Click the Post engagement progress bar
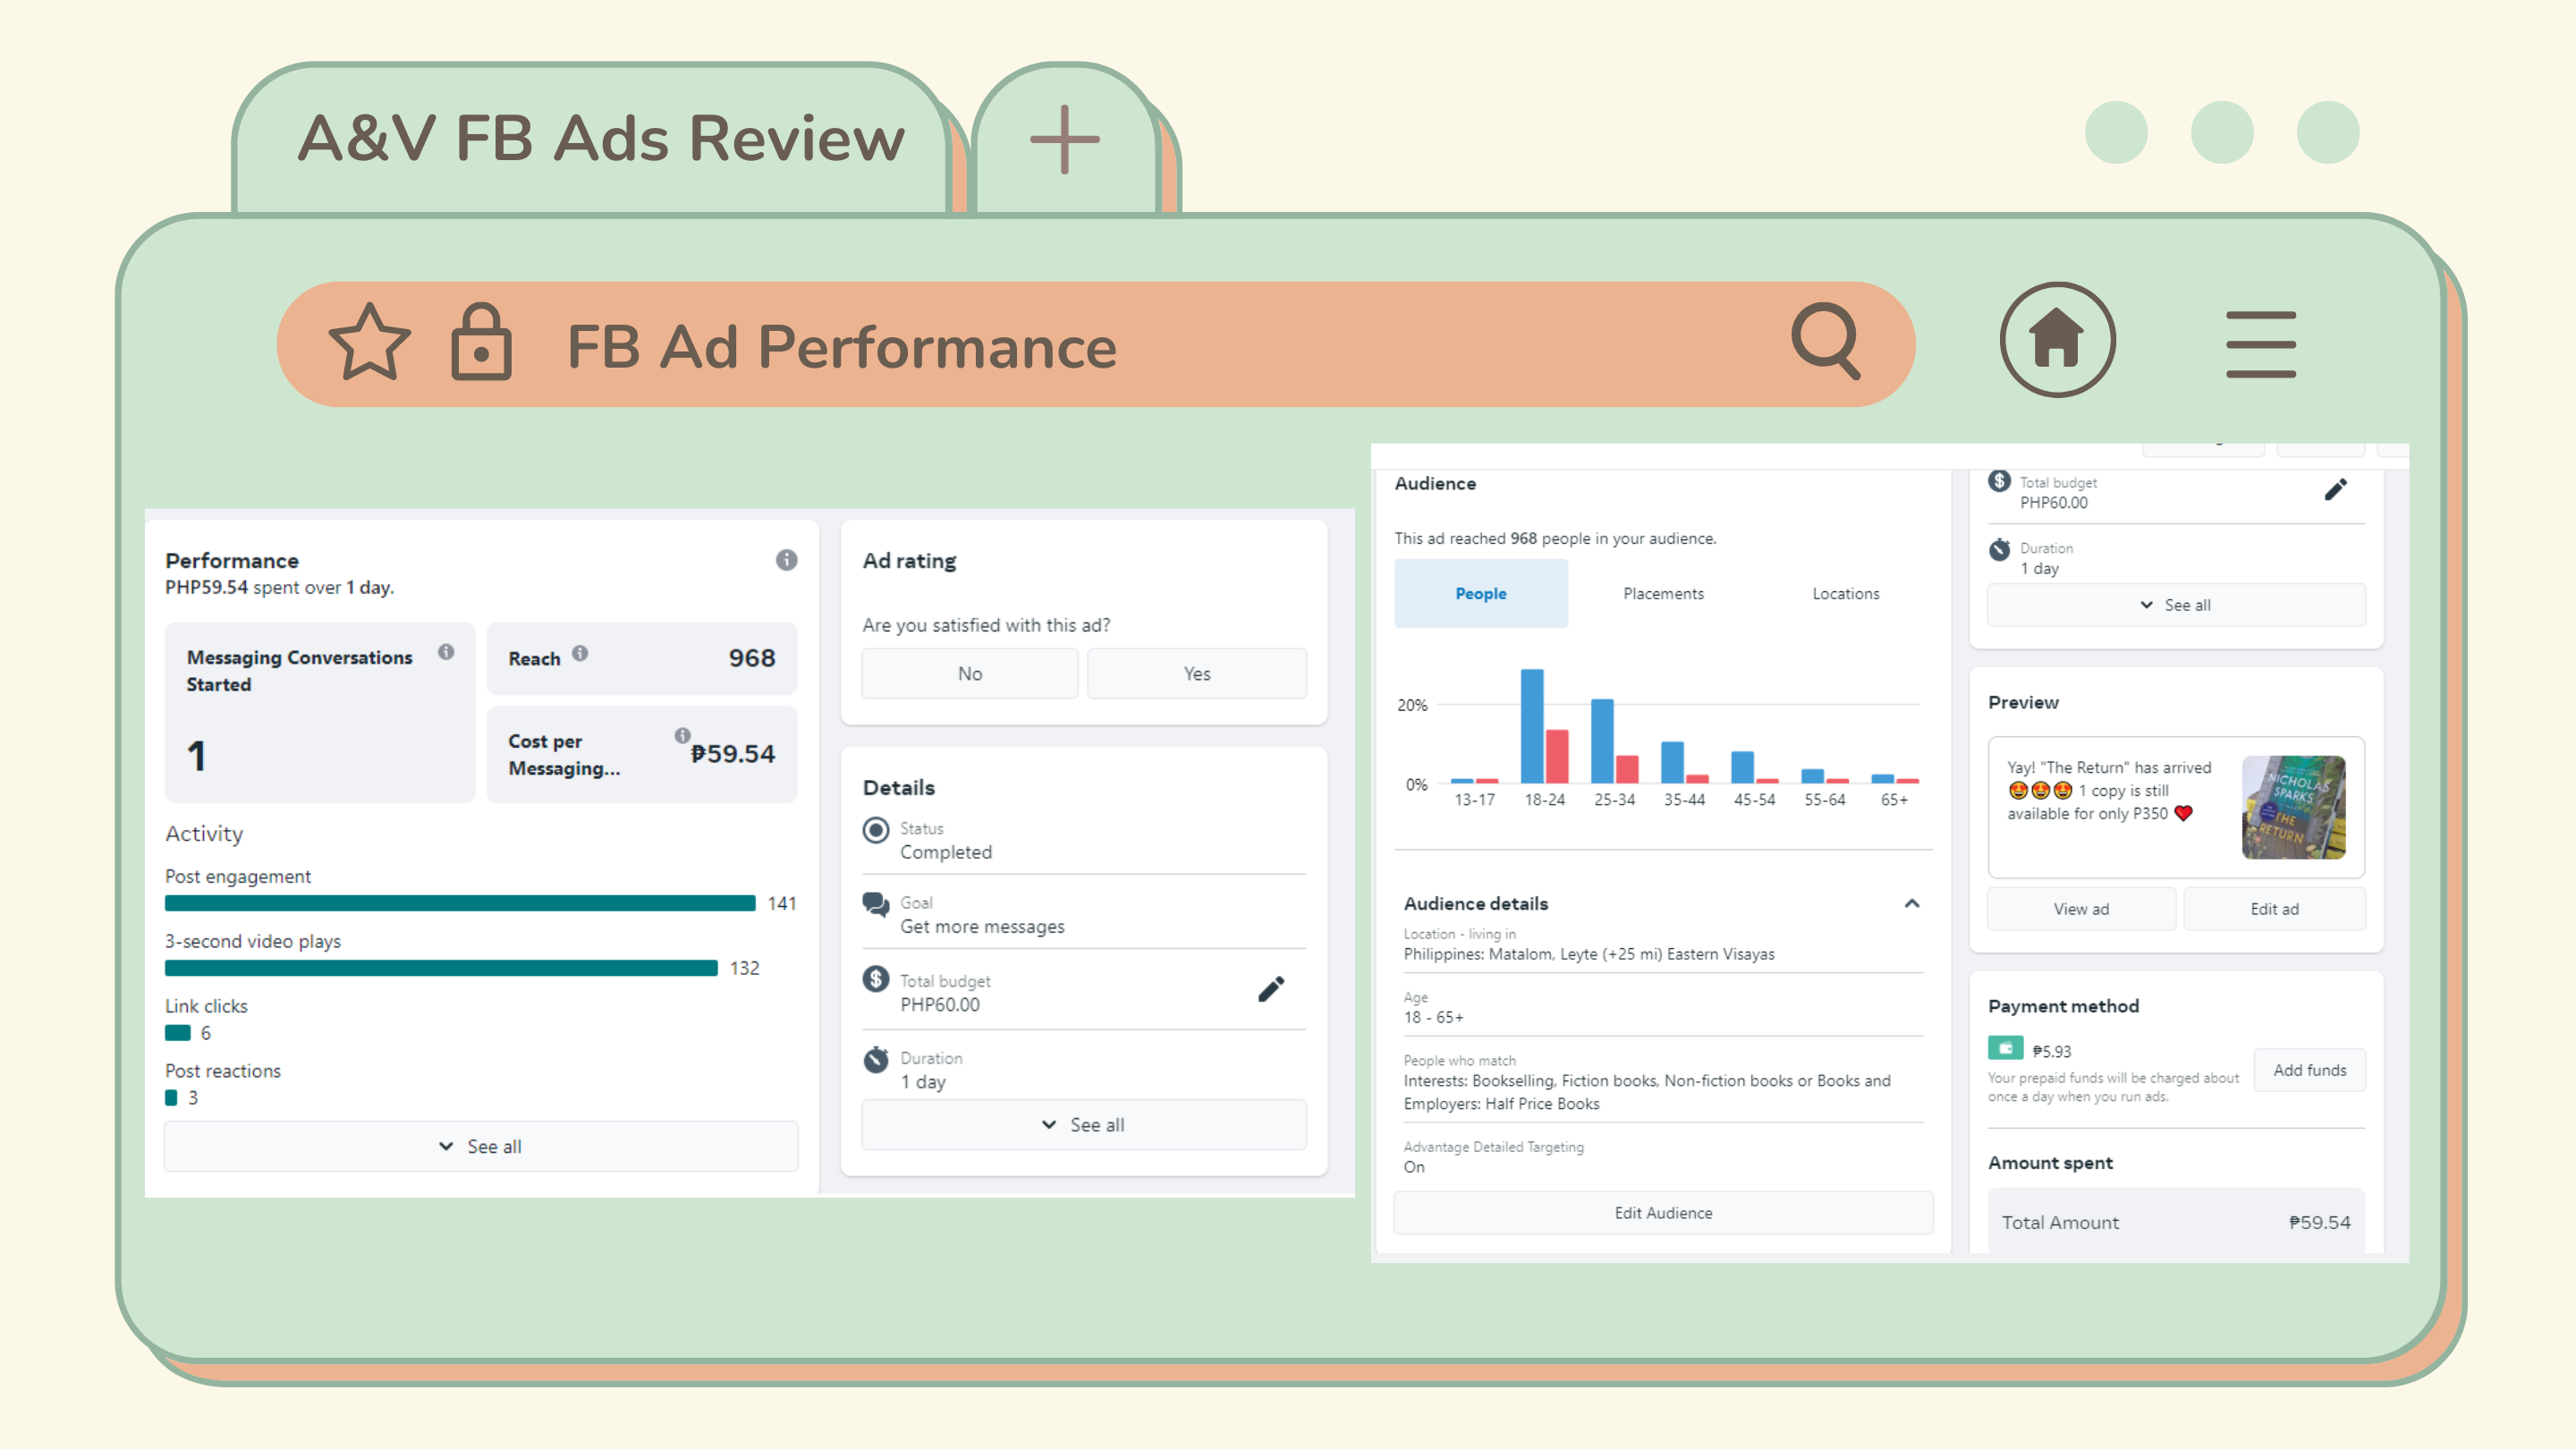The image size is (2576, 1449). point(460,903)
